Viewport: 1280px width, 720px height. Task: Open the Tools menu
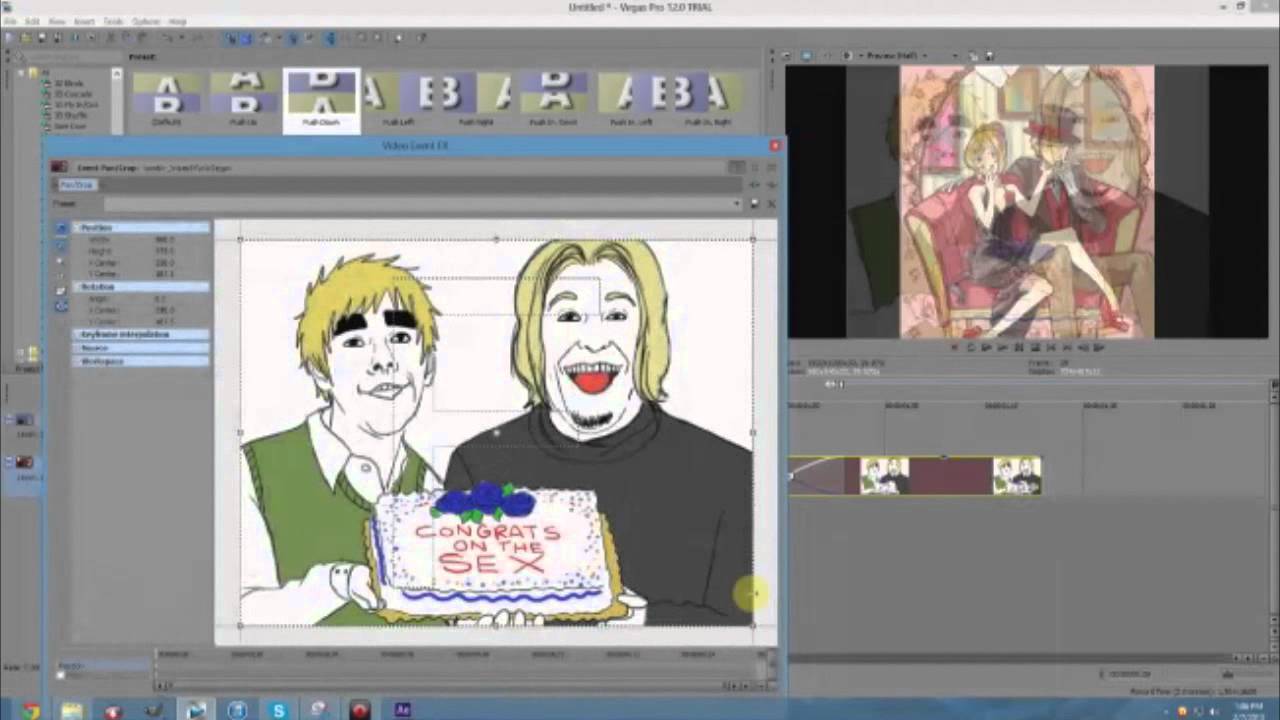pyautogui.click(x=113, y=21)
